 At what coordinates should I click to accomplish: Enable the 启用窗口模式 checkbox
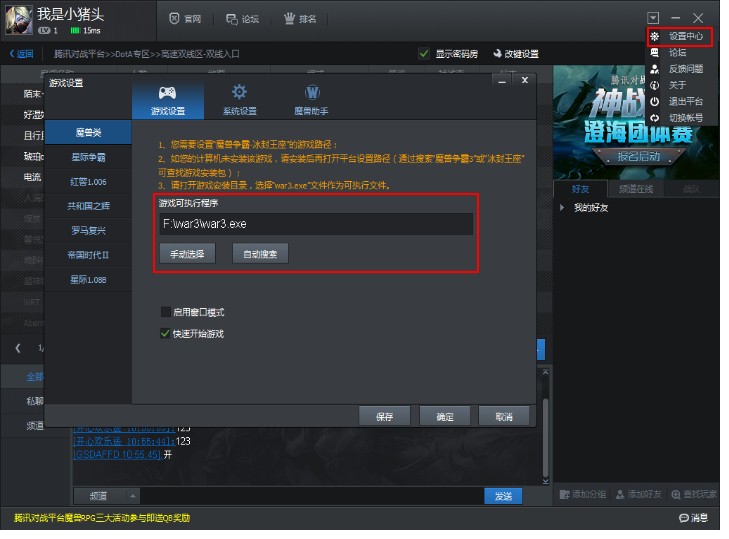tap(166, 312)
